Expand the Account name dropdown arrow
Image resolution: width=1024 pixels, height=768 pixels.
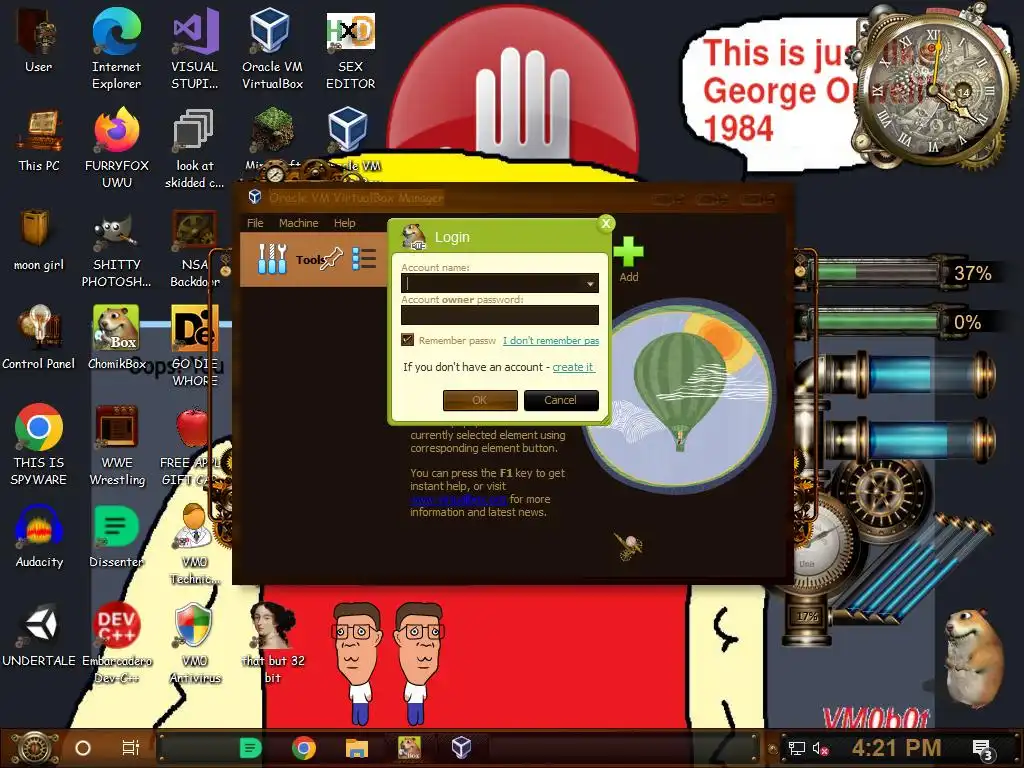coord(590,283)
